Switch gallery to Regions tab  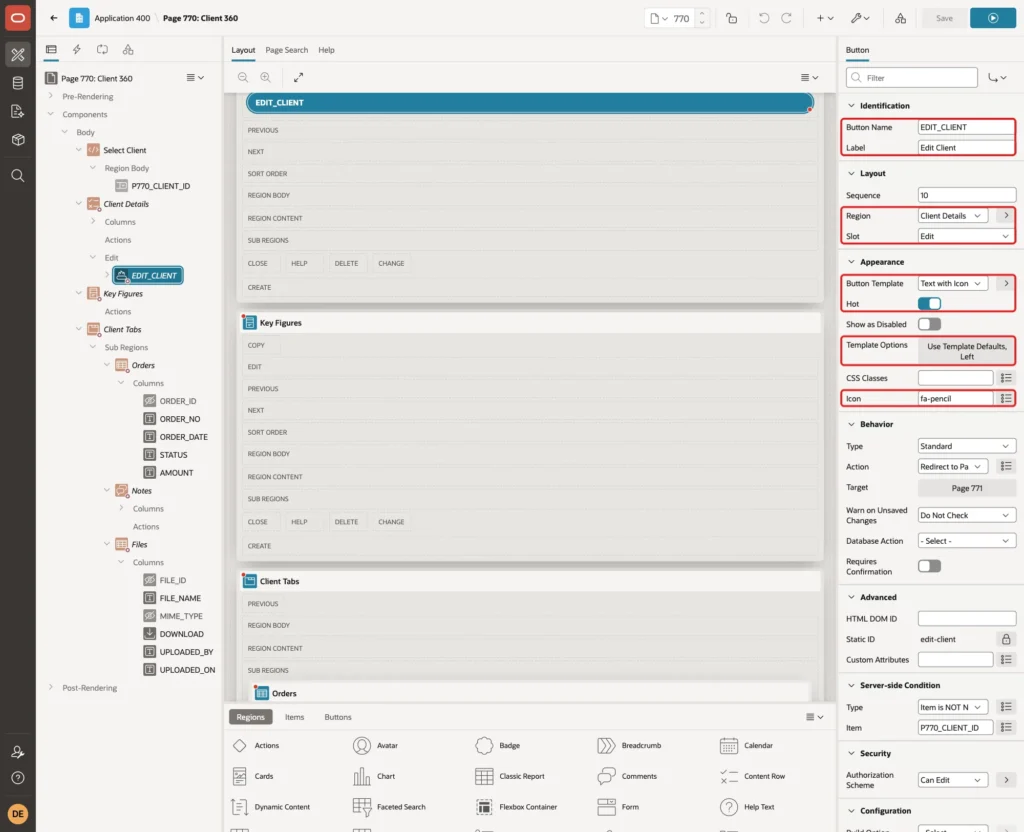click(250, 717)
